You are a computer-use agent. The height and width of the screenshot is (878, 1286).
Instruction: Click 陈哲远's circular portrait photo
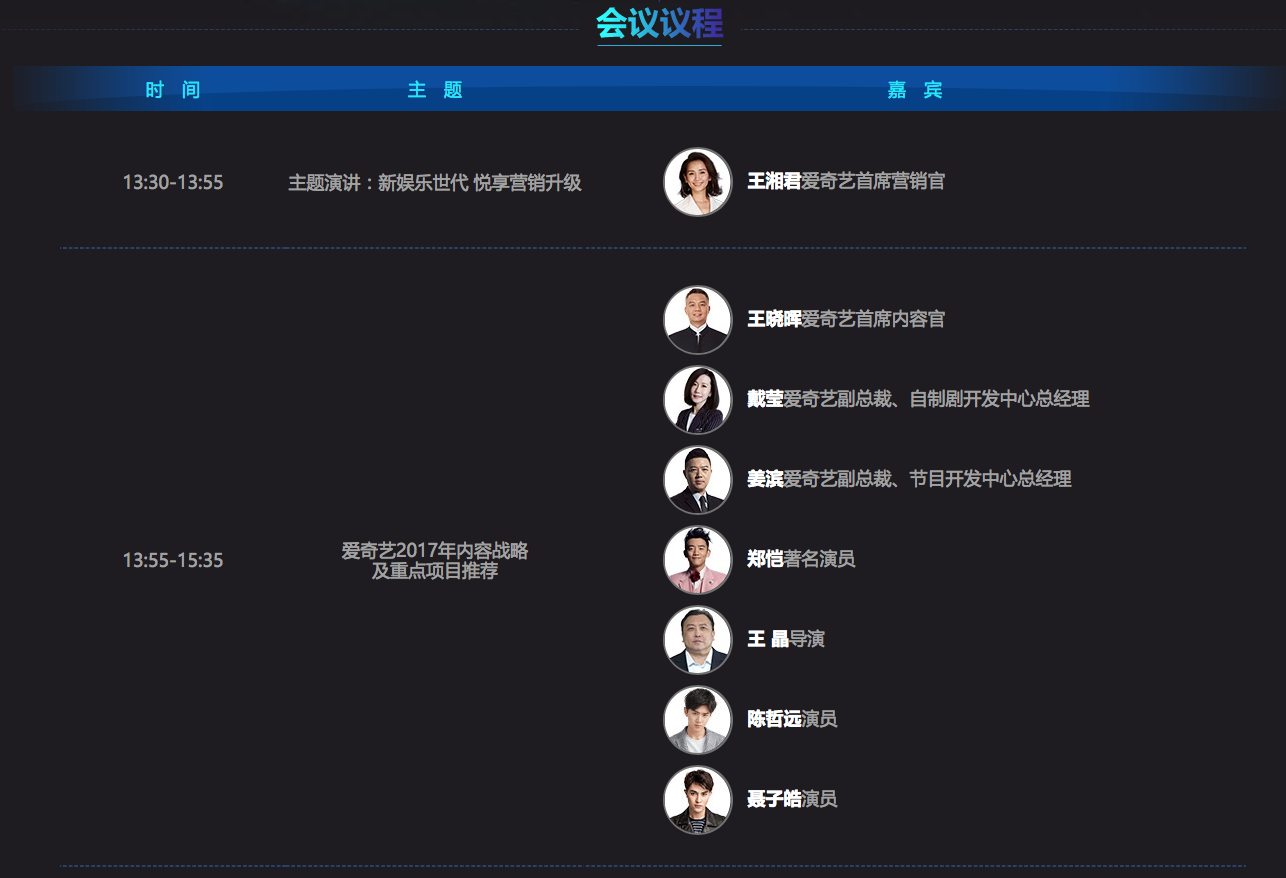click(x=698, y=720)
